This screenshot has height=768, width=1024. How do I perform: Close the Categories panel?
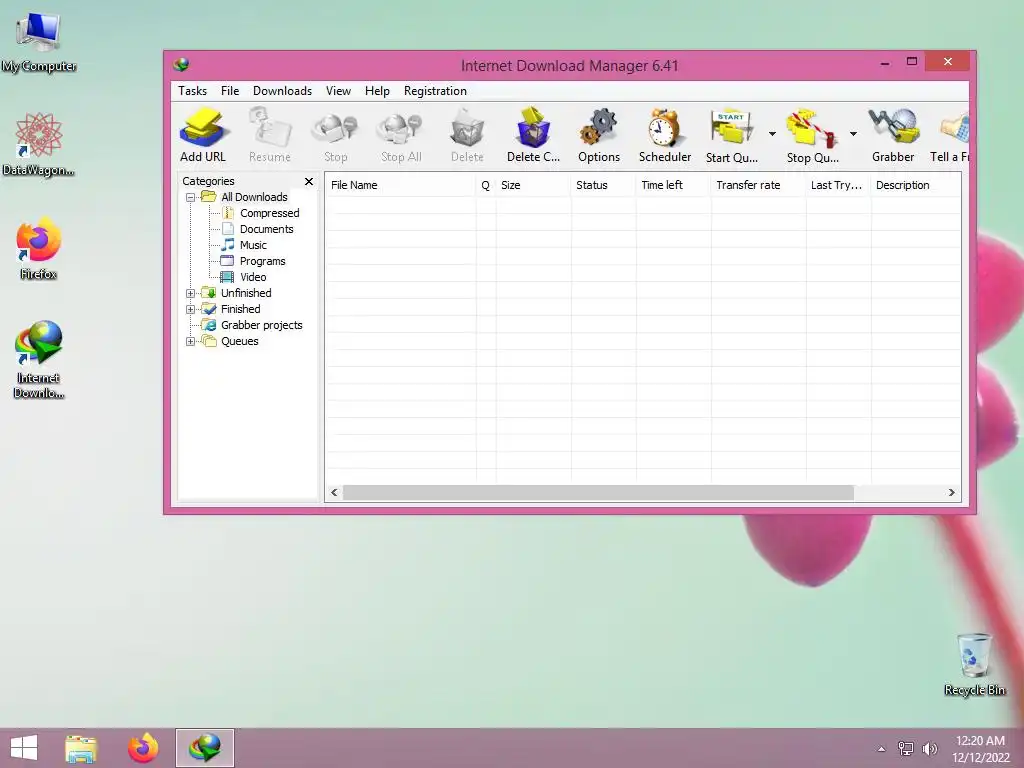[309, 182]
